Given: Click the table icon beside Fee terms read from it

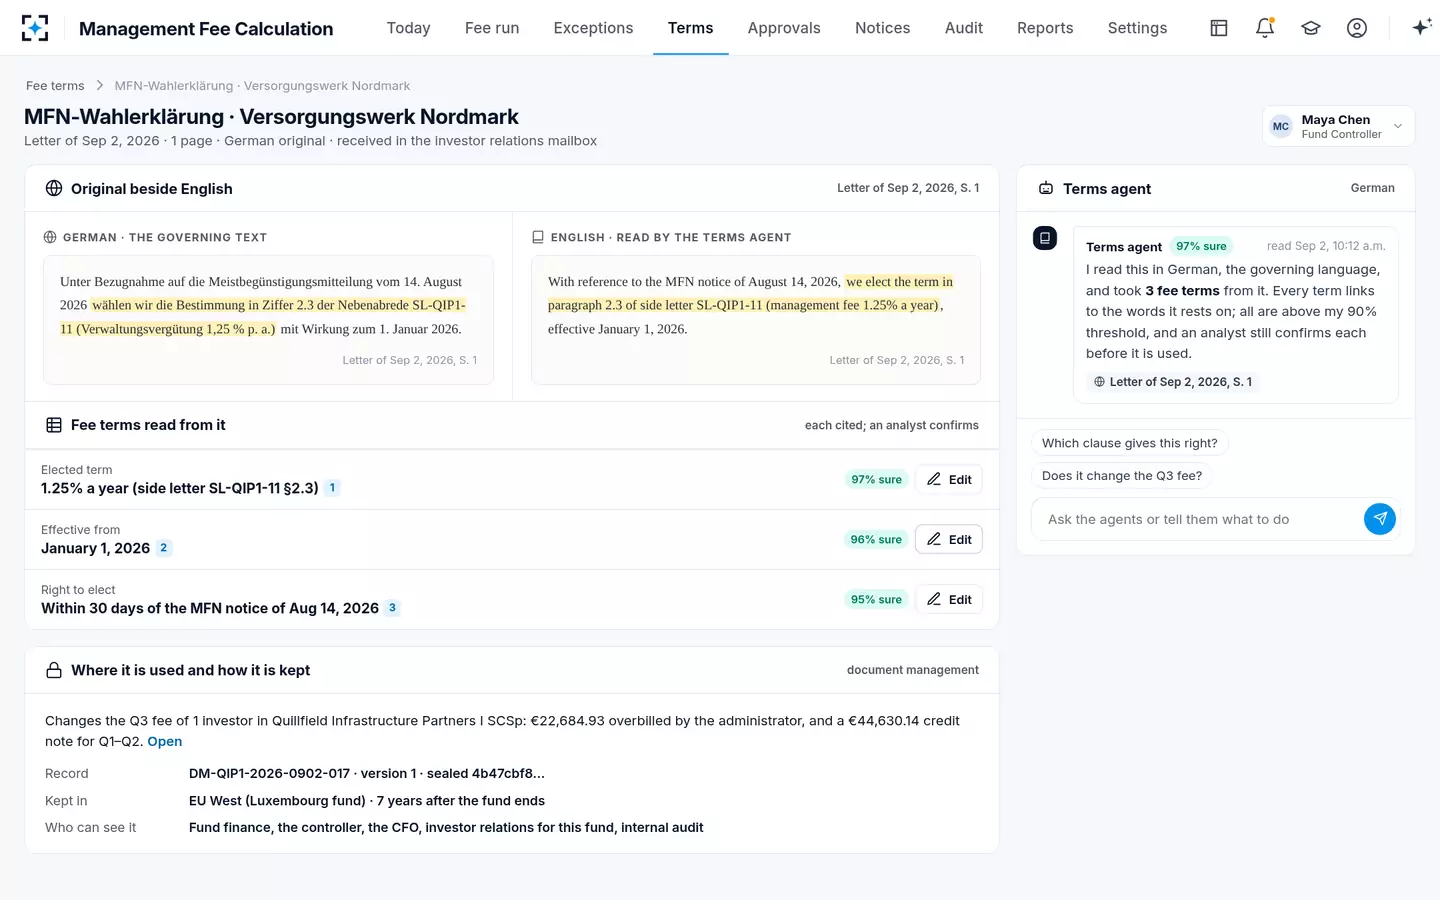Looking at the screenshot, I should 54,425.
